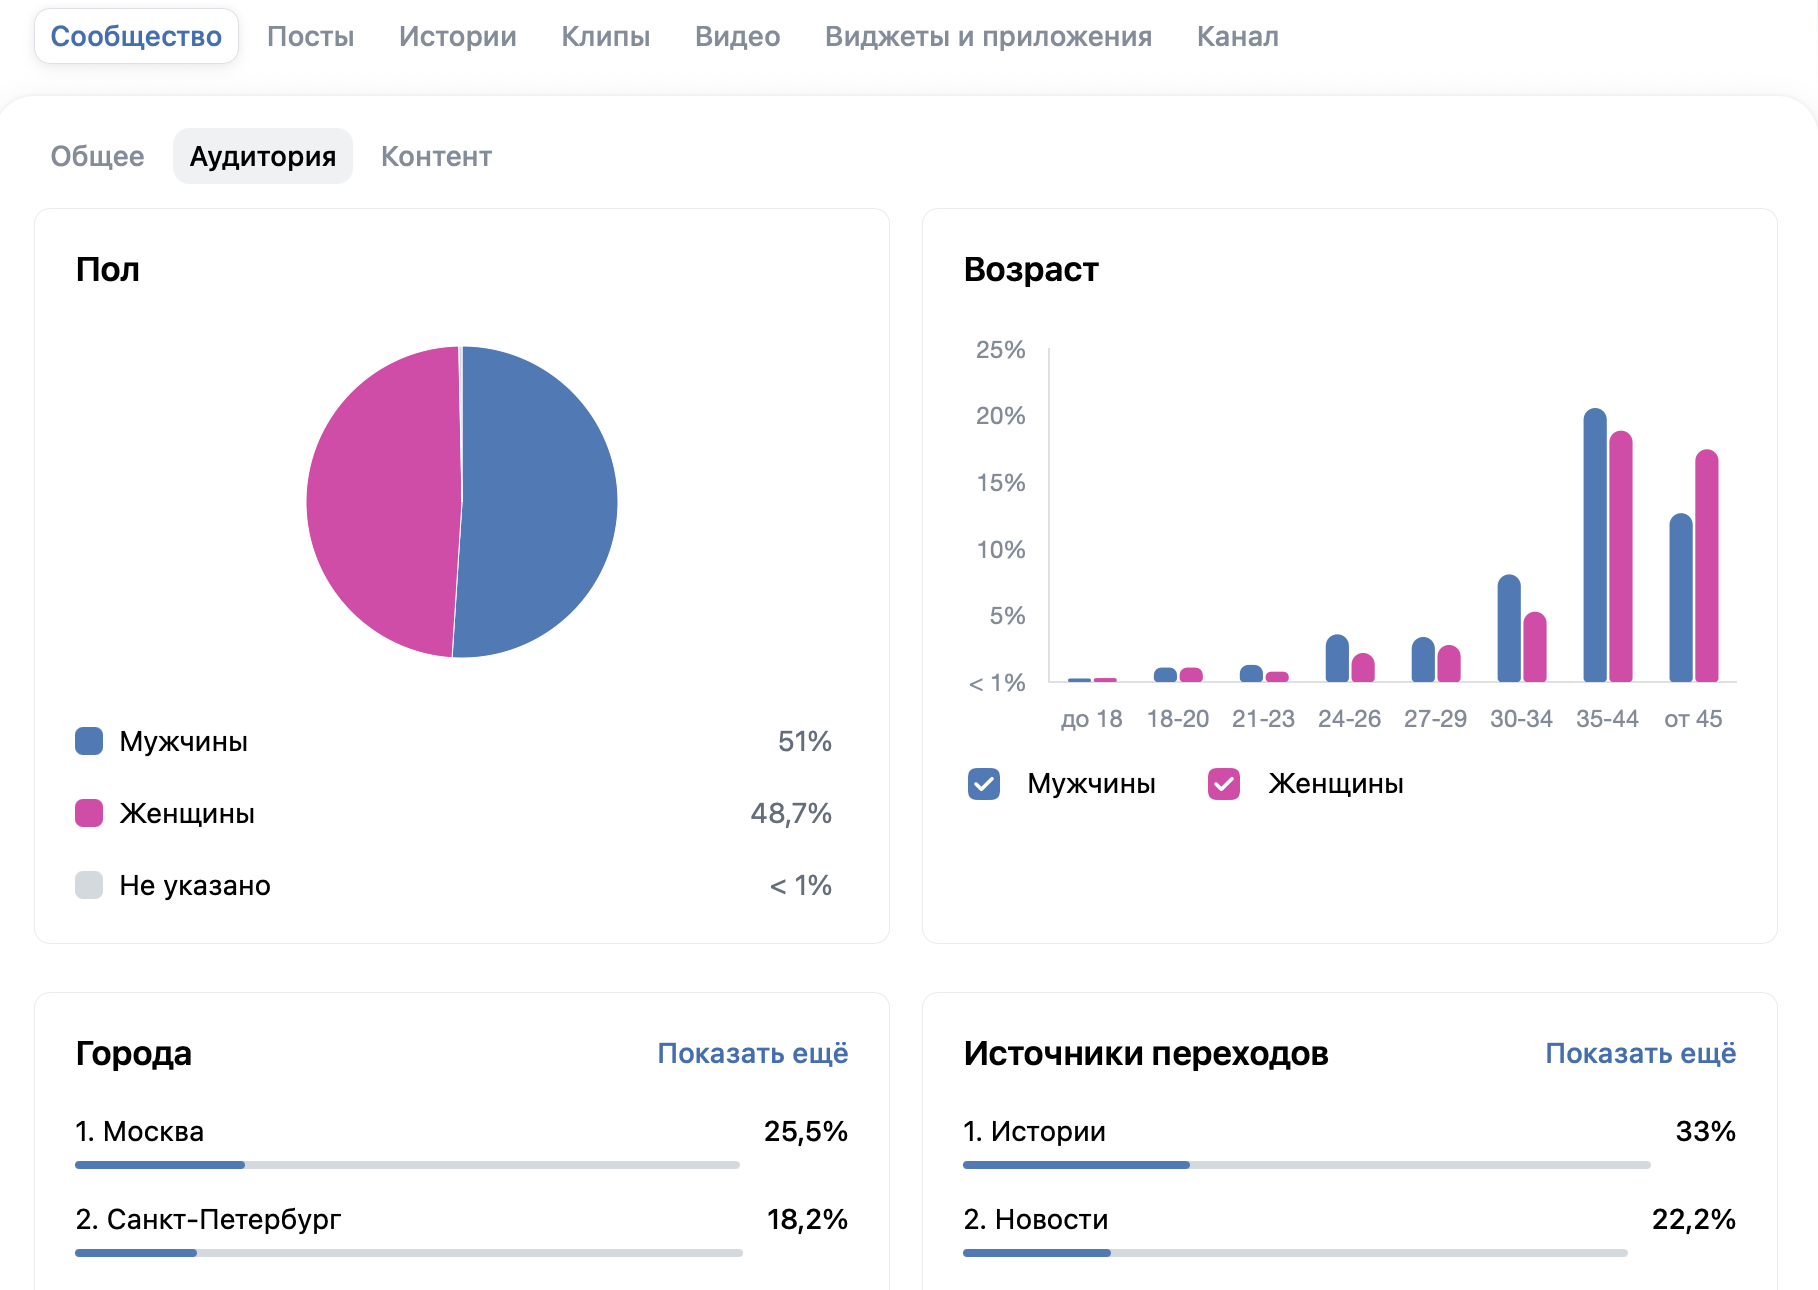Click the Москва progress bar
This screenshot has height=1290, width=1818.
pos(407,1165)
